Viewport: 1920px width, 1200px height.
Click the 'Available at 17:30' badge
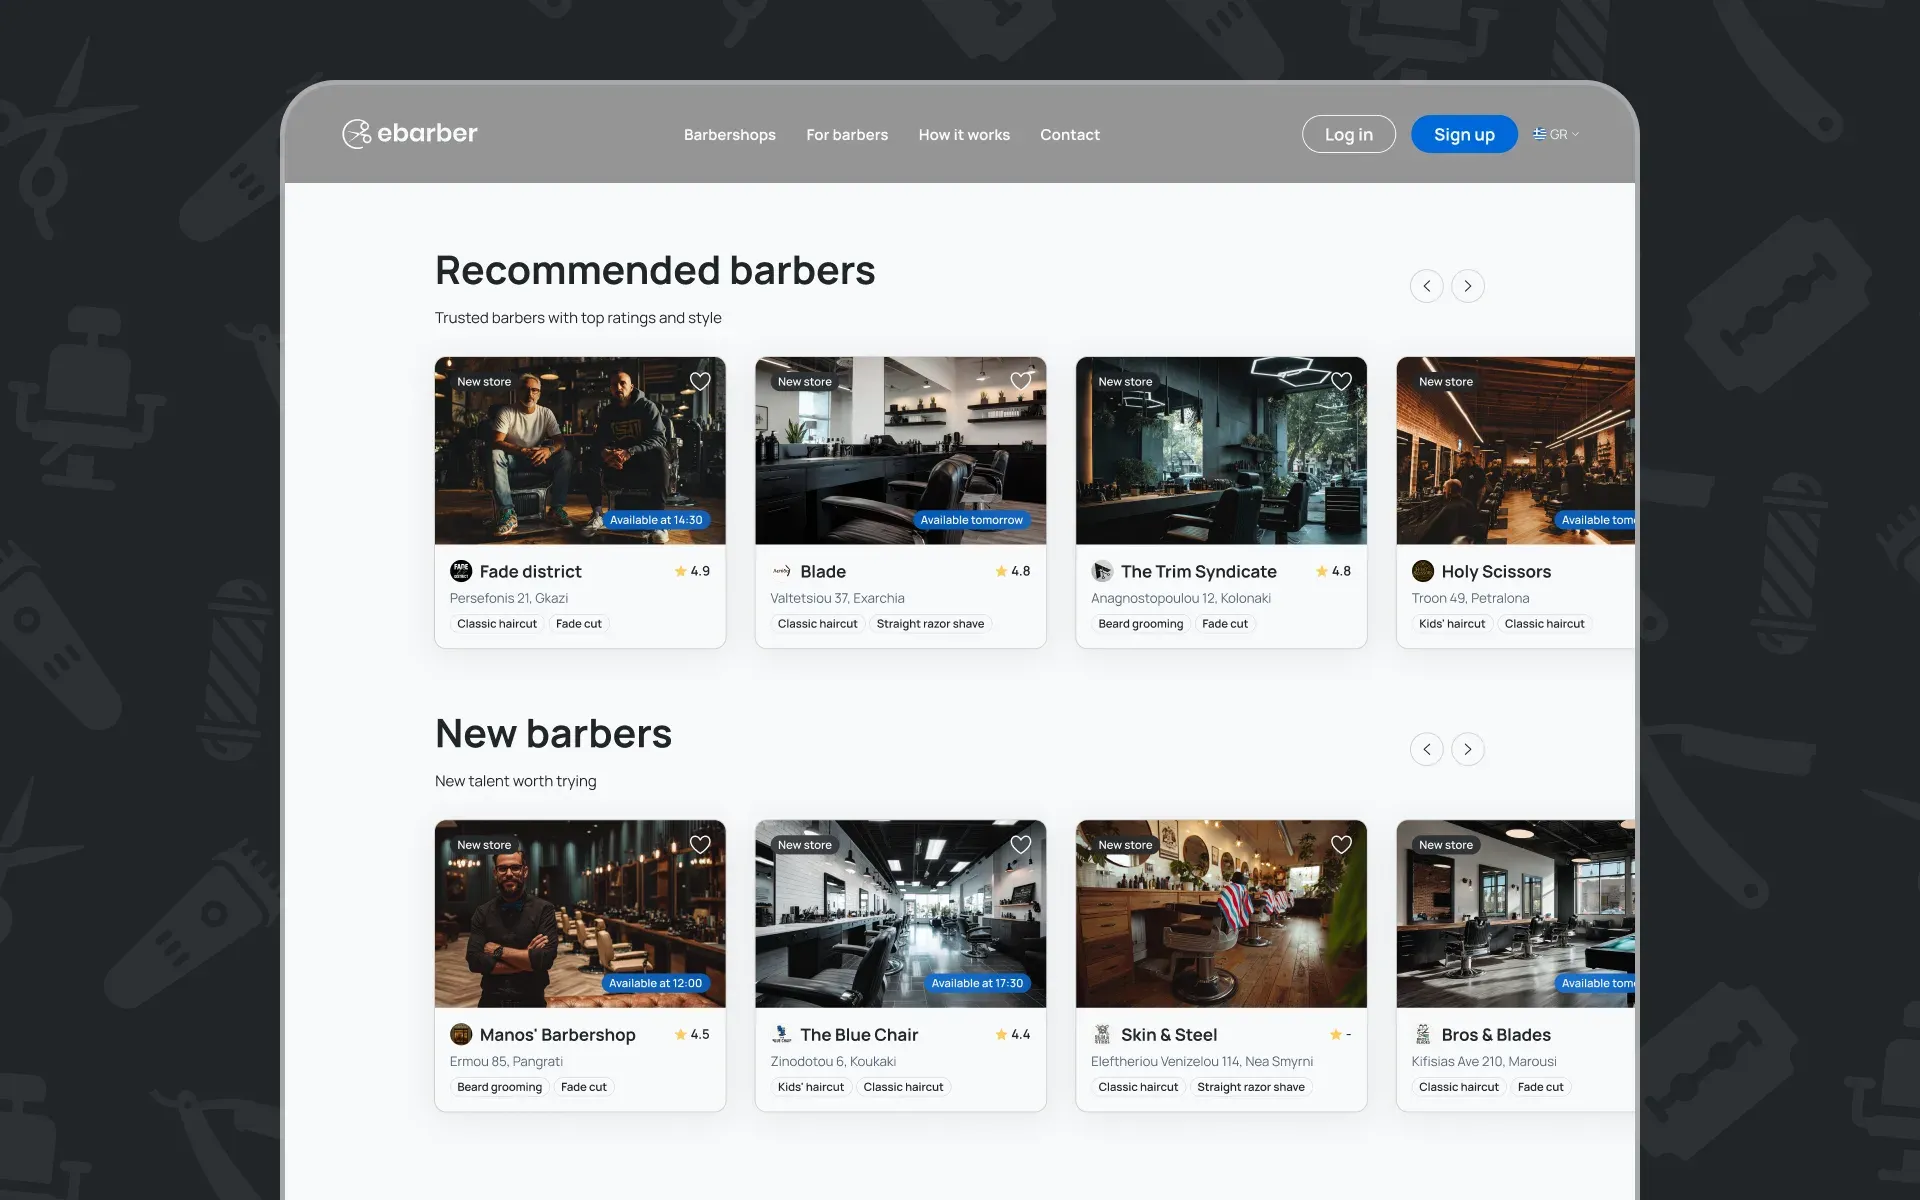coord(977,983)
